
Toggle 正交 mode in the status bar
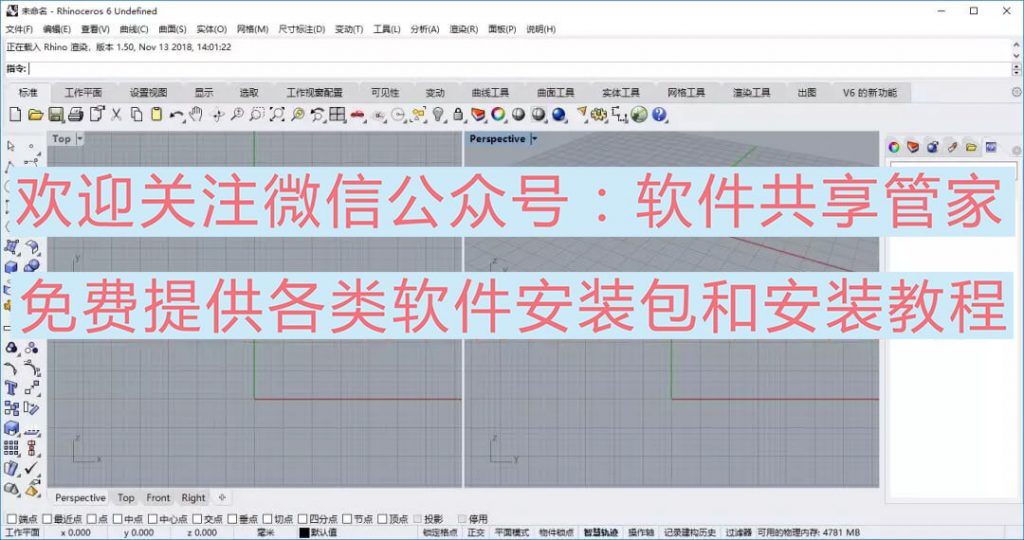[476, 533]
